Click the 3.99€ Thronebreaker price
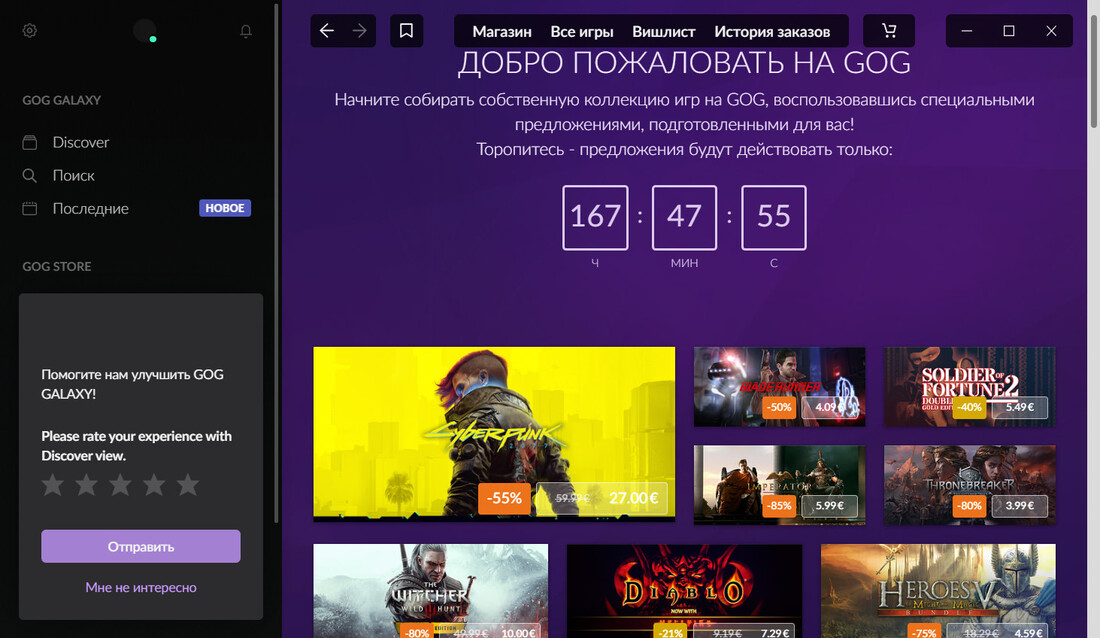The height and width of the screenshot is (638, 1100). (x=1019, y=505)
